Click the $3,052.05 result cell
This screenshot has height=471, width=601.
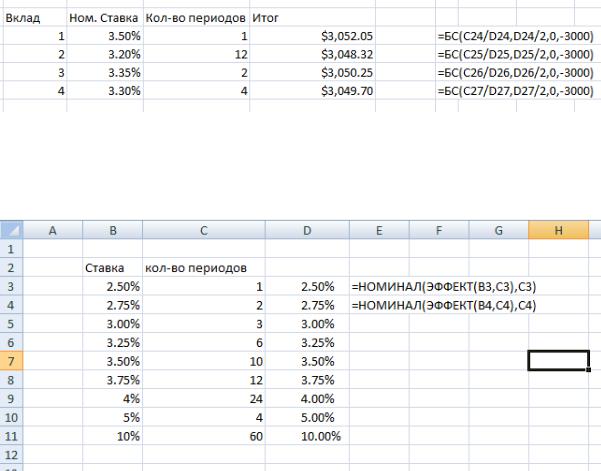[x=312, y=36]
